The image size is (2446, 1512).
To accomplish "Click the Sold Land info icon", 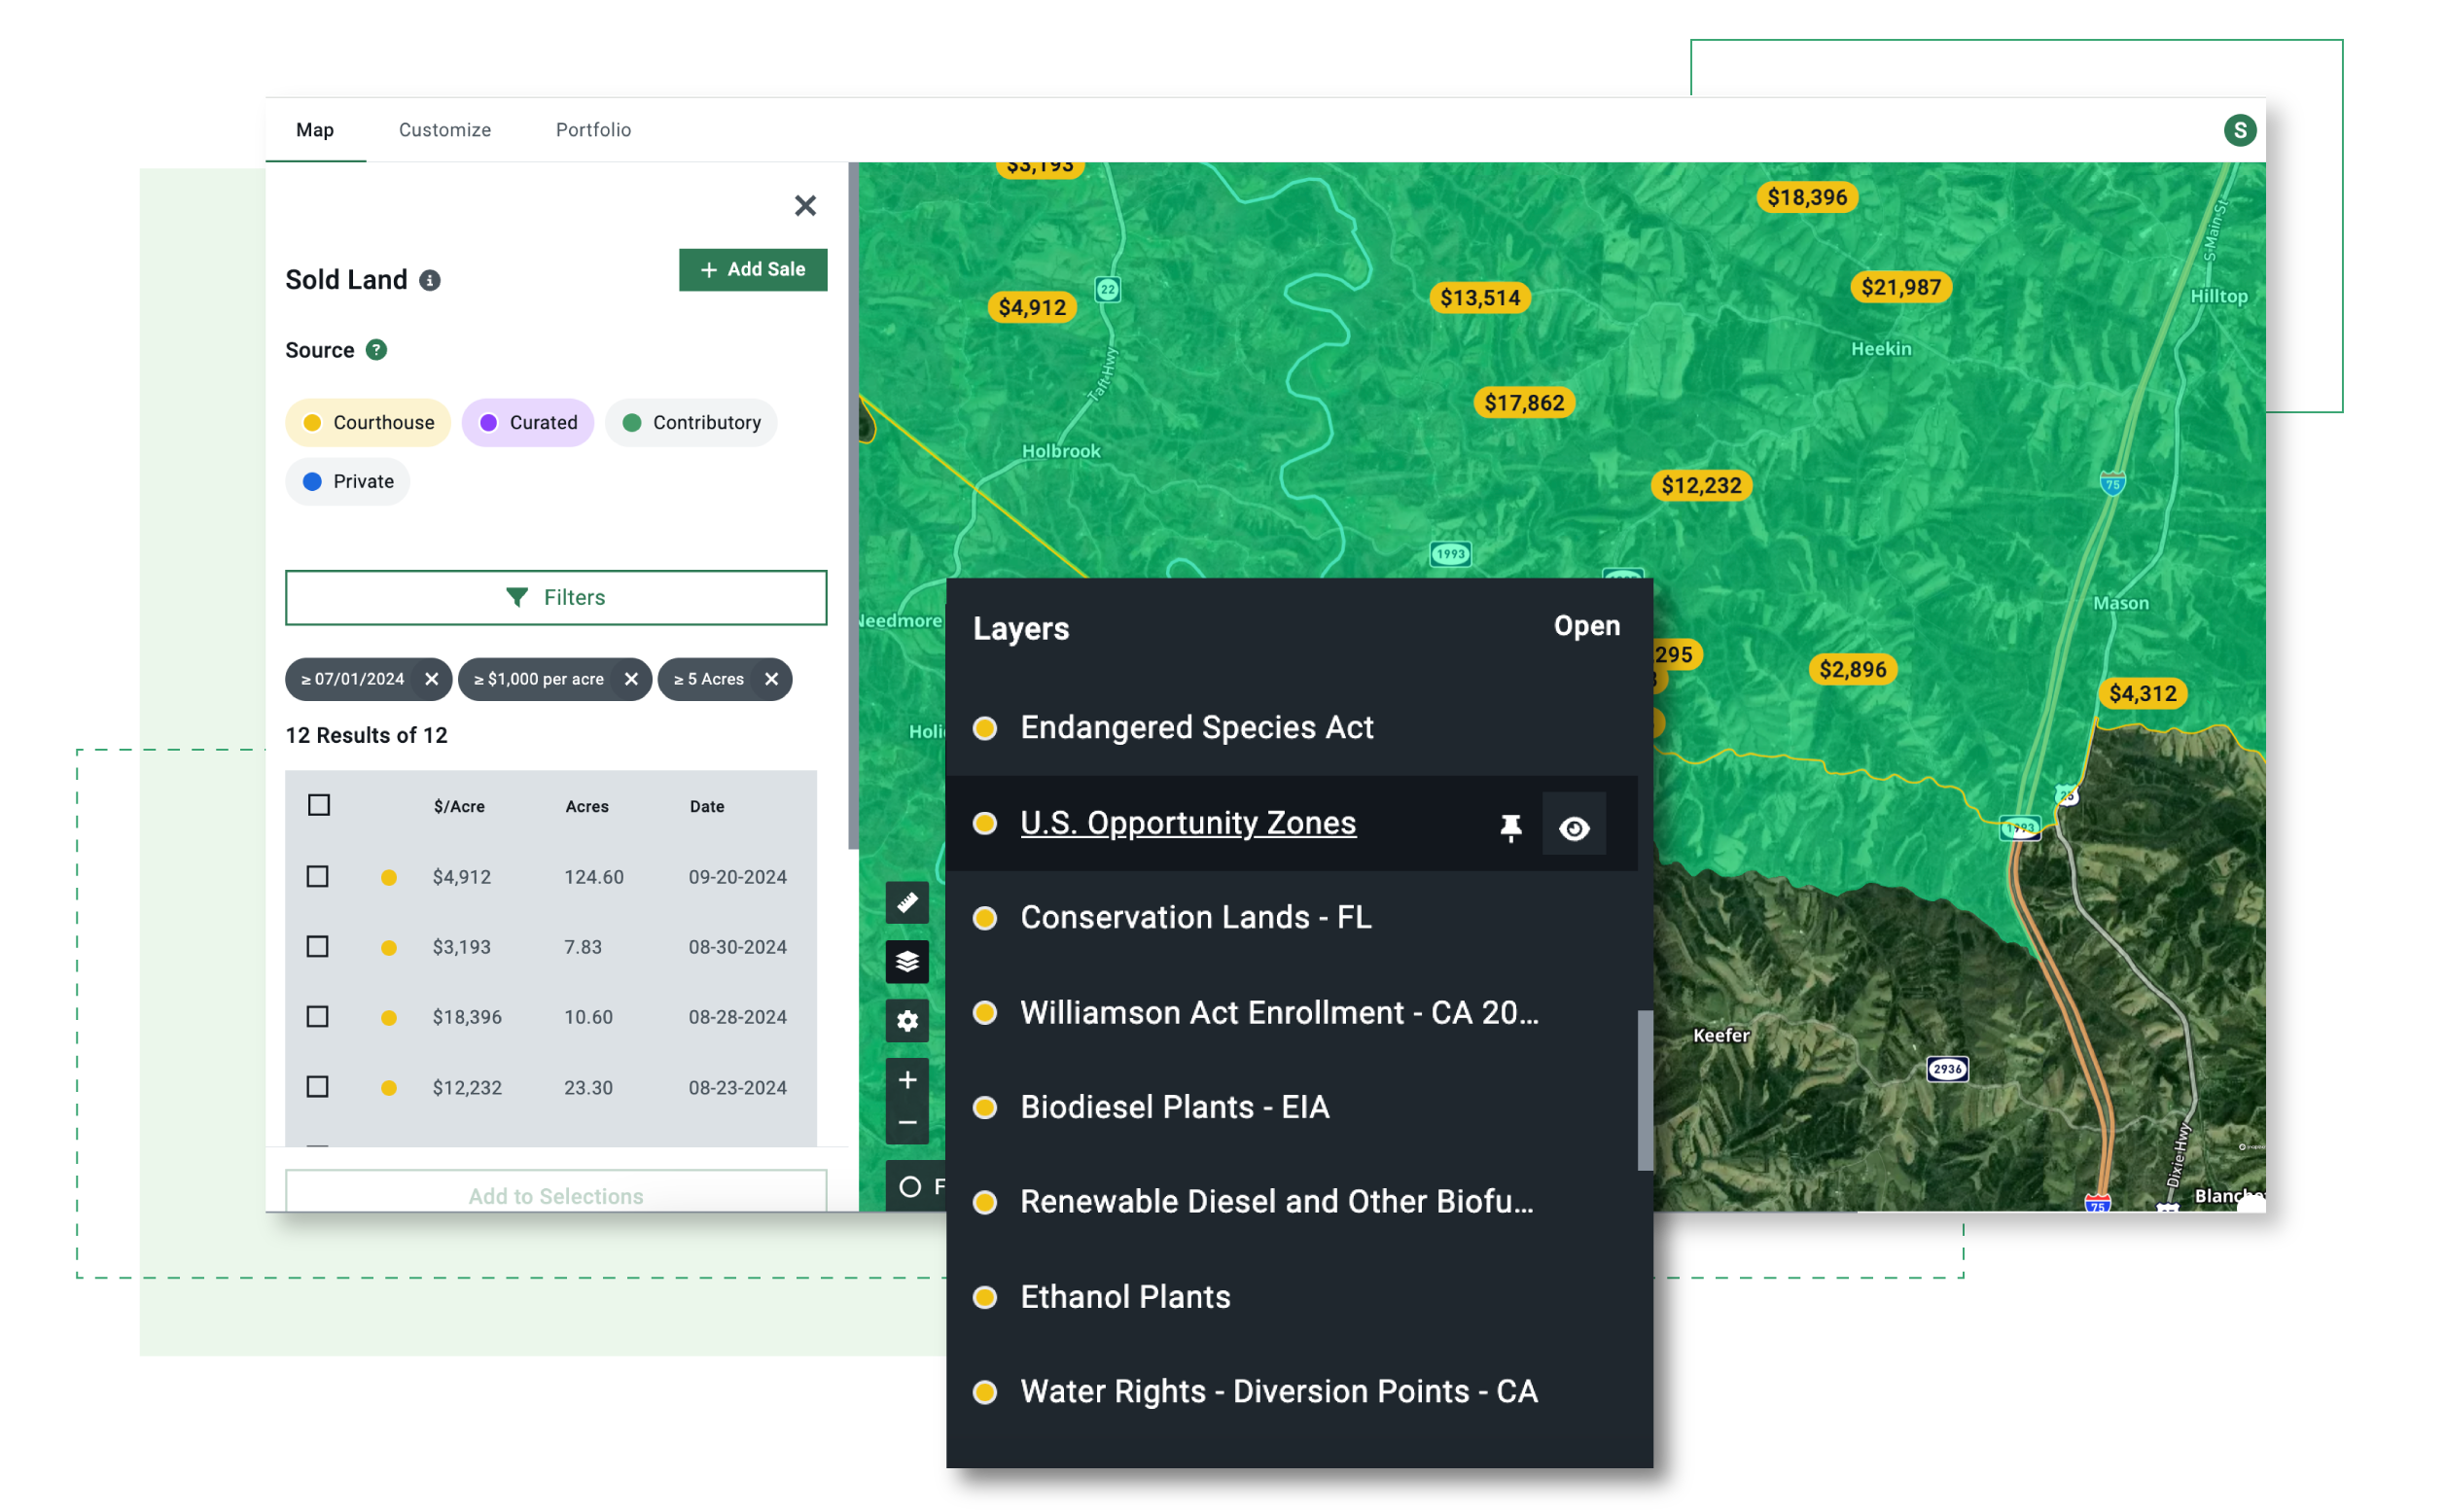I will pos(430,280).
